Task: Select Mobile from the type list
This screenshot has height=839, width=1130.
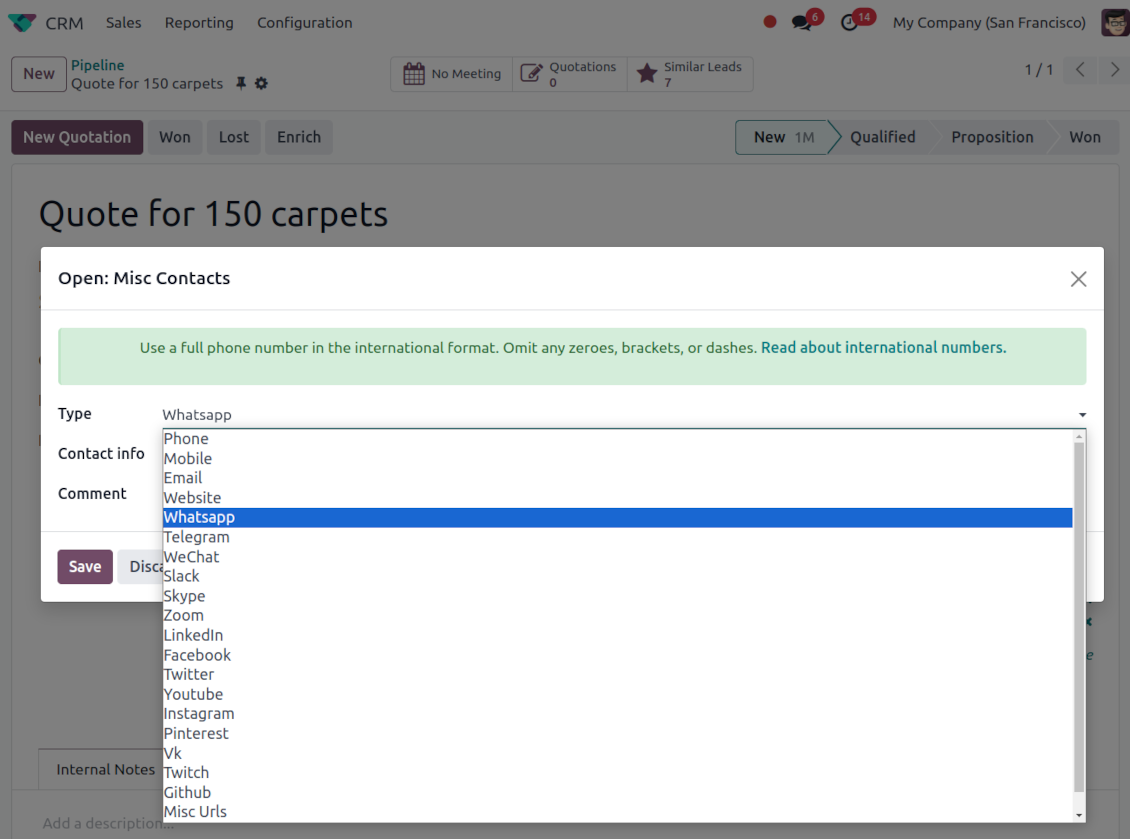Action: pyautogui.click(x=618, y=458)
